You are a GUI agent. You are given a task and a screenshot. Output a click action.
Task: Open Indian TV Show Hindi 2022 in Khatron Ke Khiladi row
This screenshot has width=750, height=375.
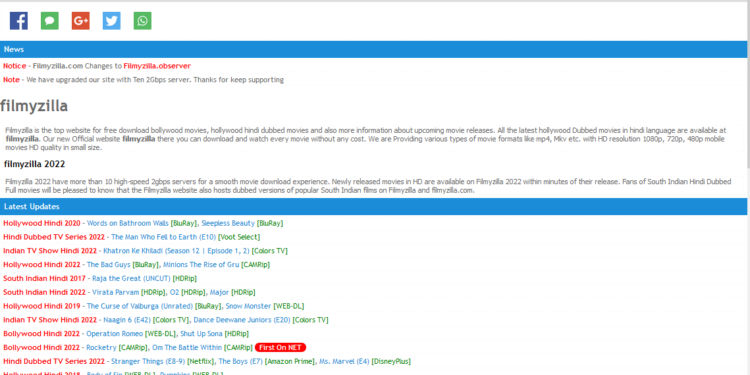50,251
